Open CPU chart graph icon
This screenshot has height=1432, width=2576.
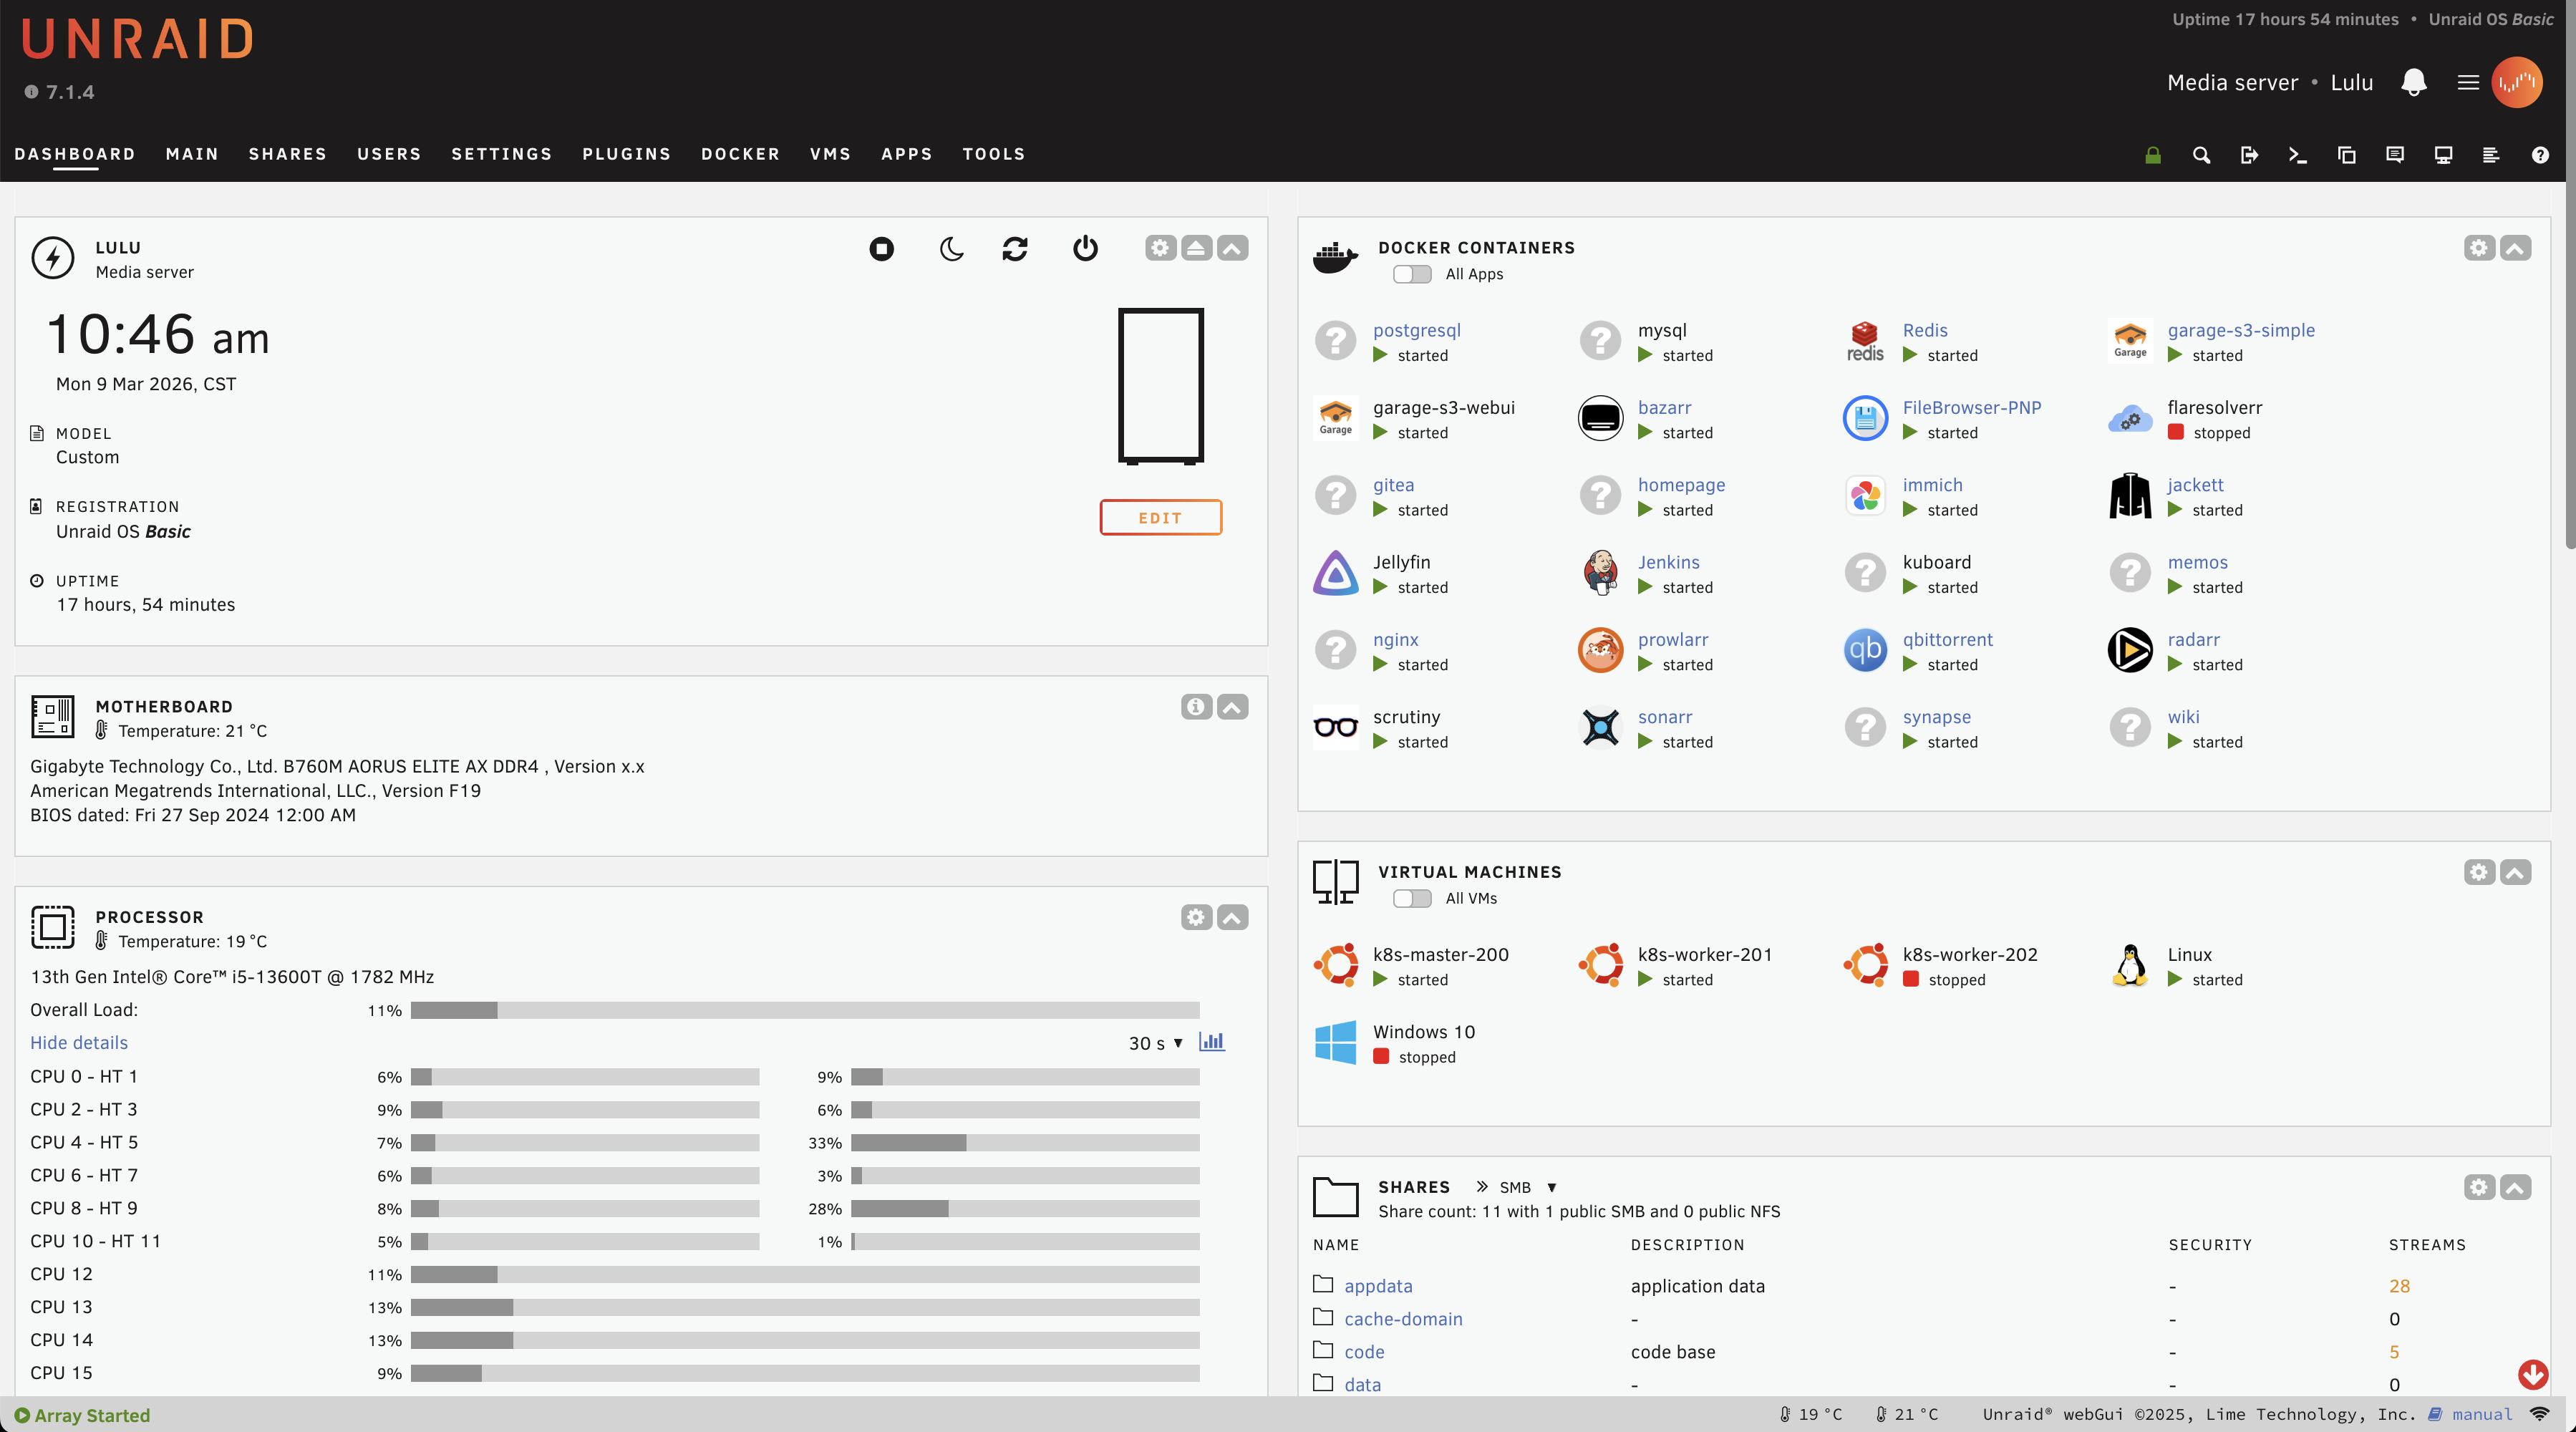(1211, 1042)
